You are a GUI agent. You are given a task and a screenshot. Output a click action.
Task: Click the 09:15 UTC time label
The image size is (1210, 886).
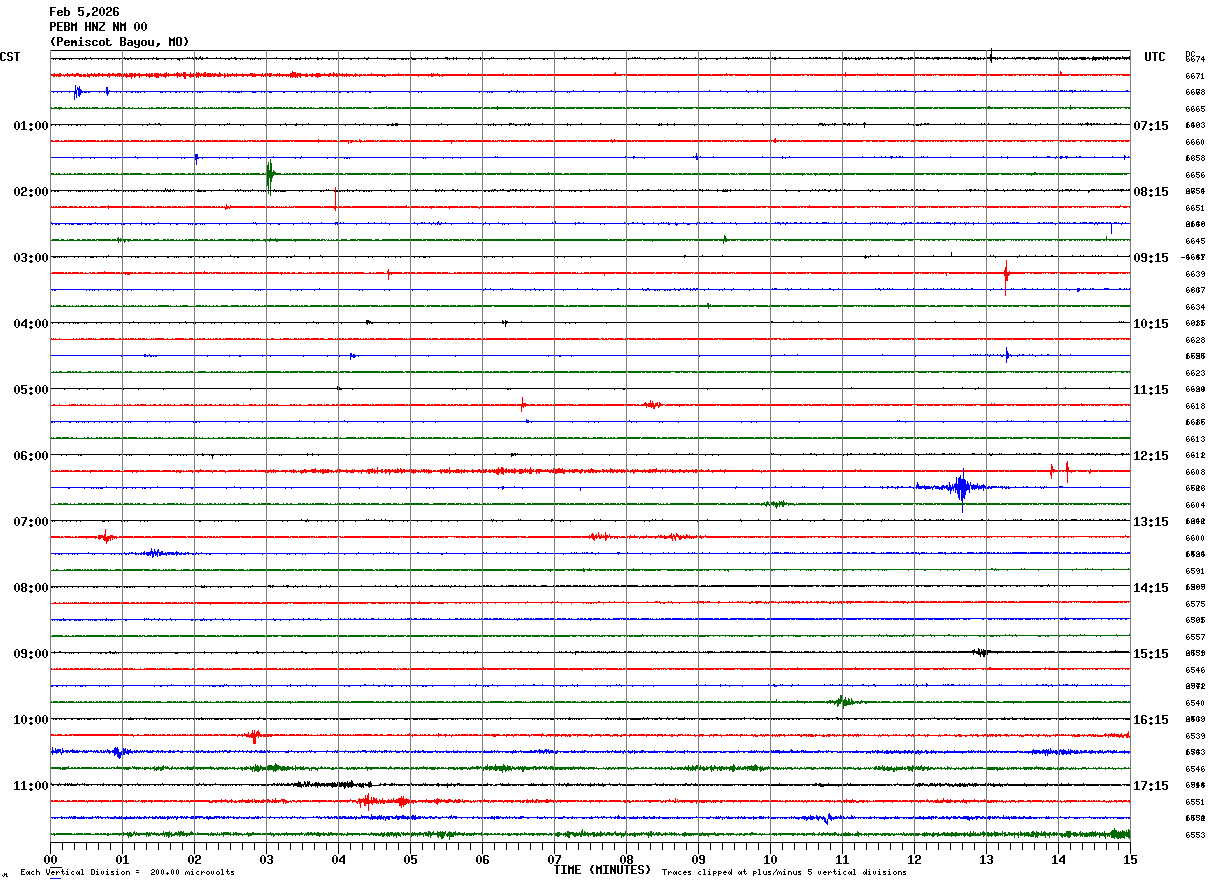[x=1151, y=258]
